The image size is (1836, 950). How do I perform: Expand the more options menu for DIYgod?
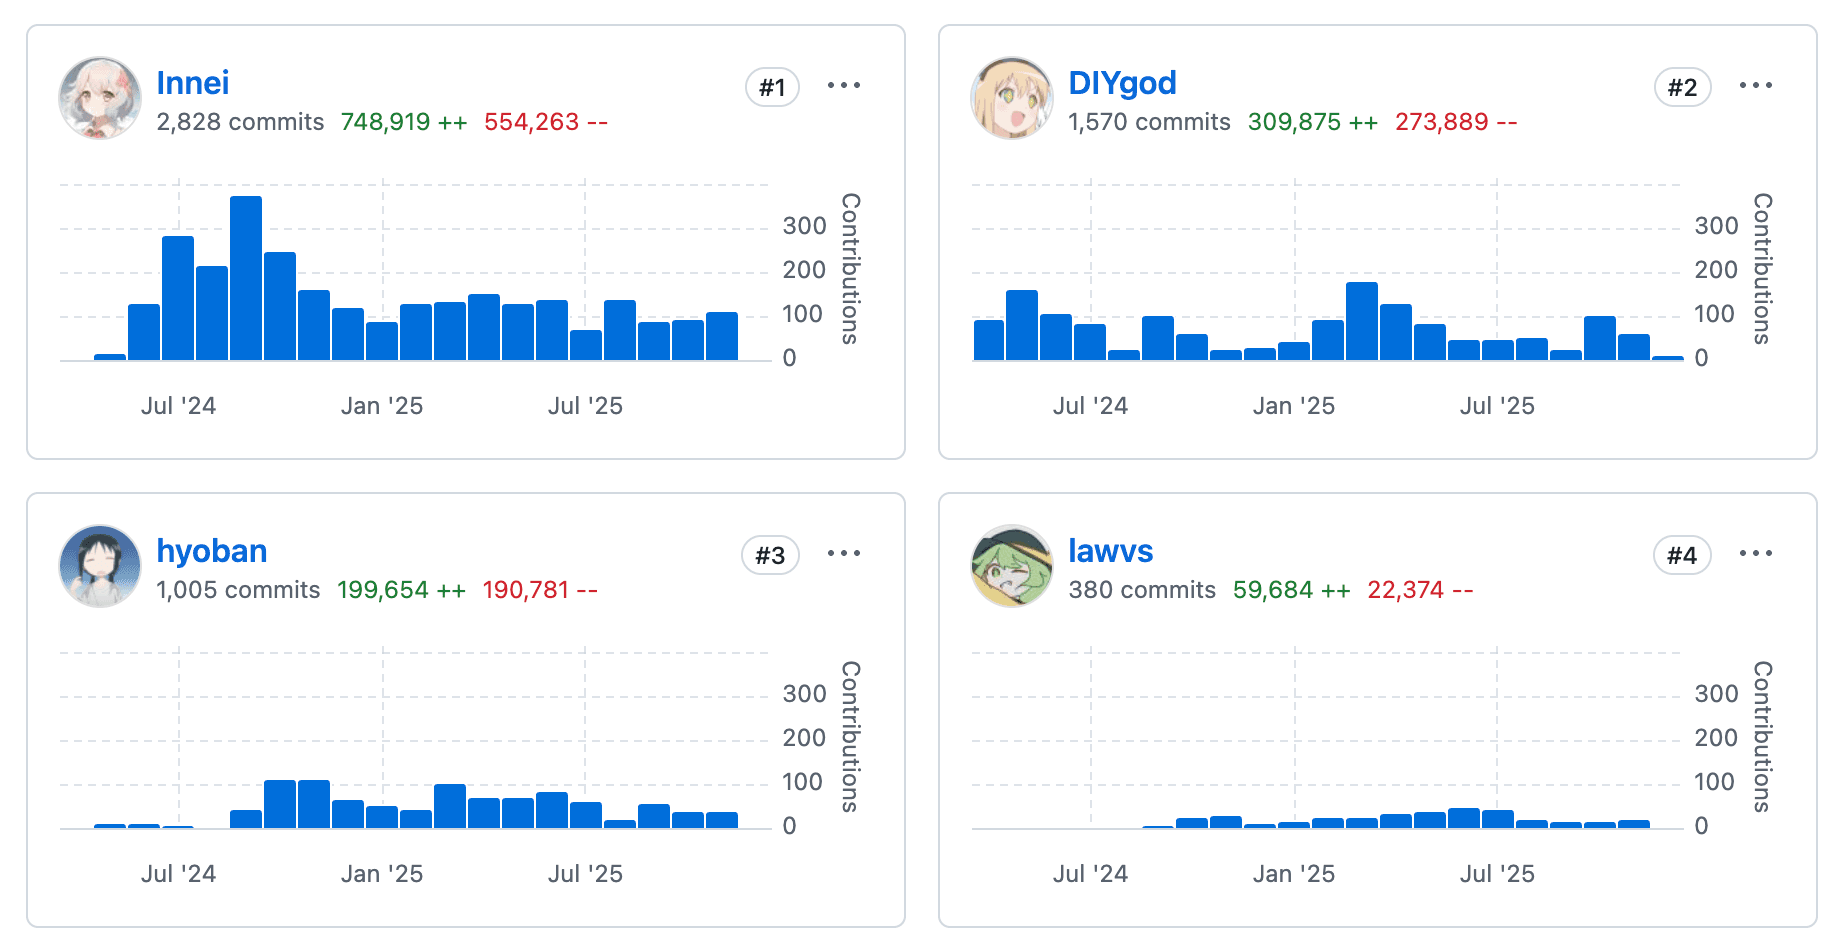1755,86
